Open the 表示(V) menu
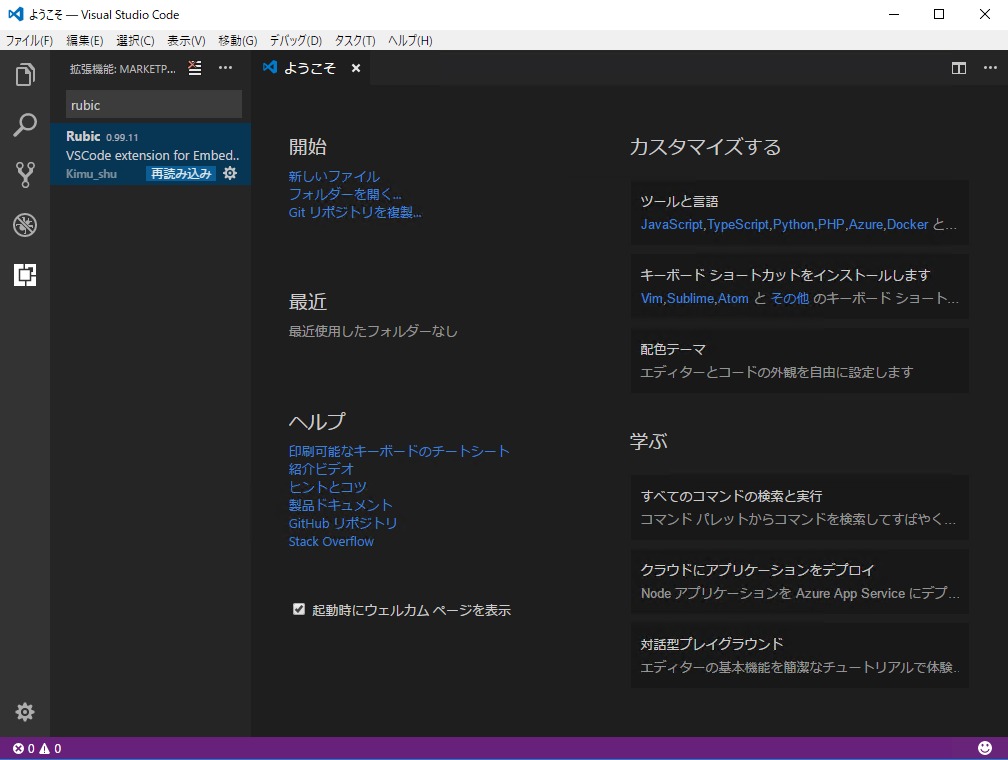The width and height of the screenshot is (1008, 760). click(186, 41)
